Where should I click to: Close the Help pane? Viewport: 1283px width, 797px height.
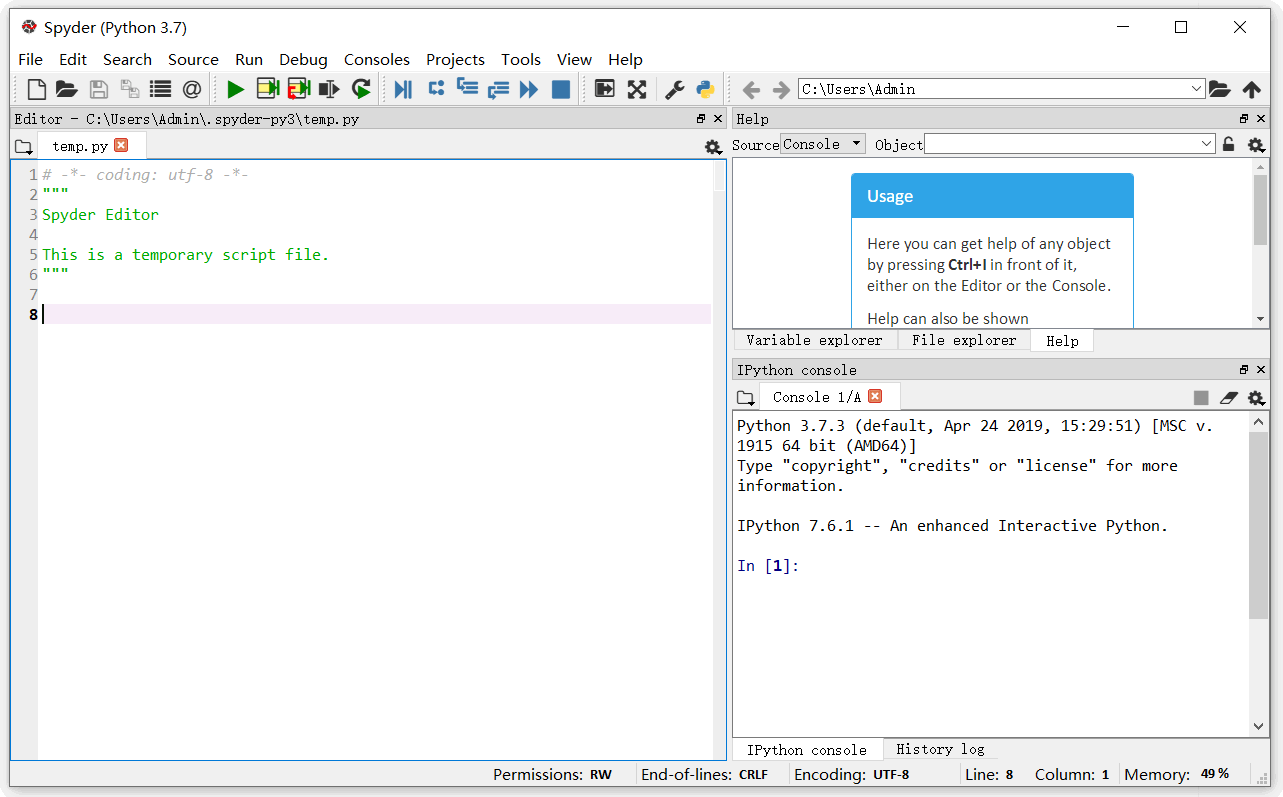click(1260, 118)
